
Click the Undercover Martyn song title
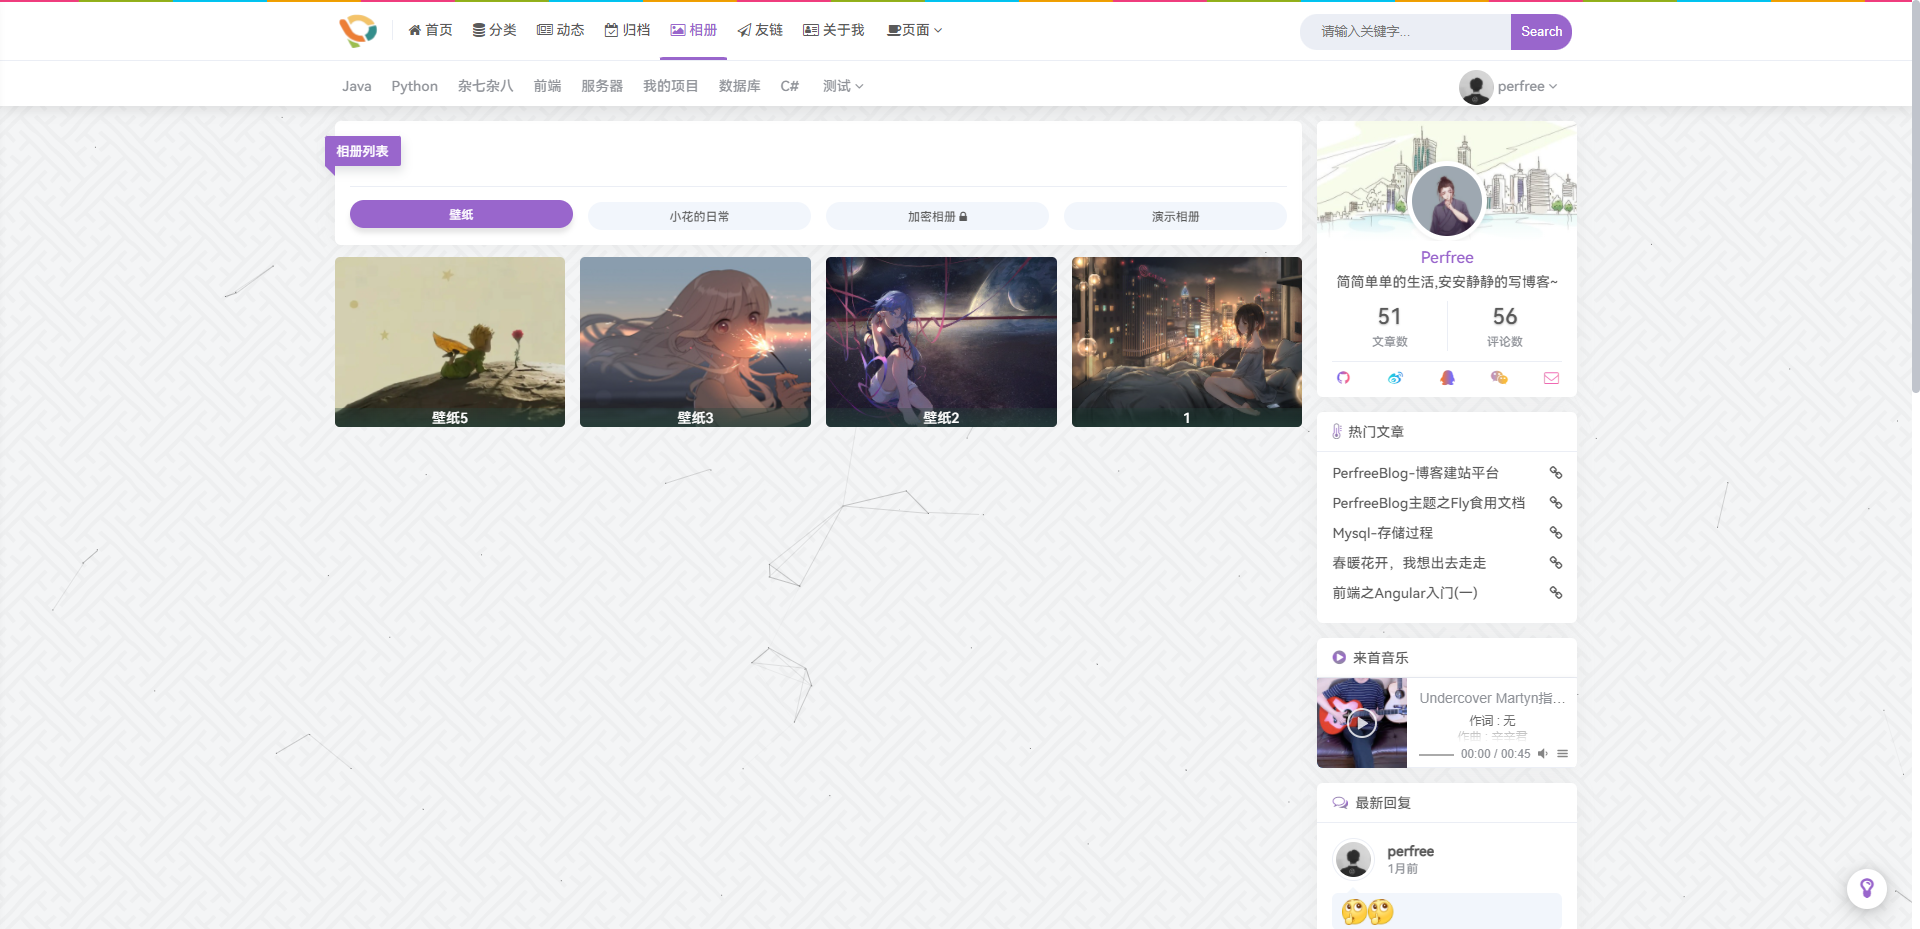(1492, 698)
